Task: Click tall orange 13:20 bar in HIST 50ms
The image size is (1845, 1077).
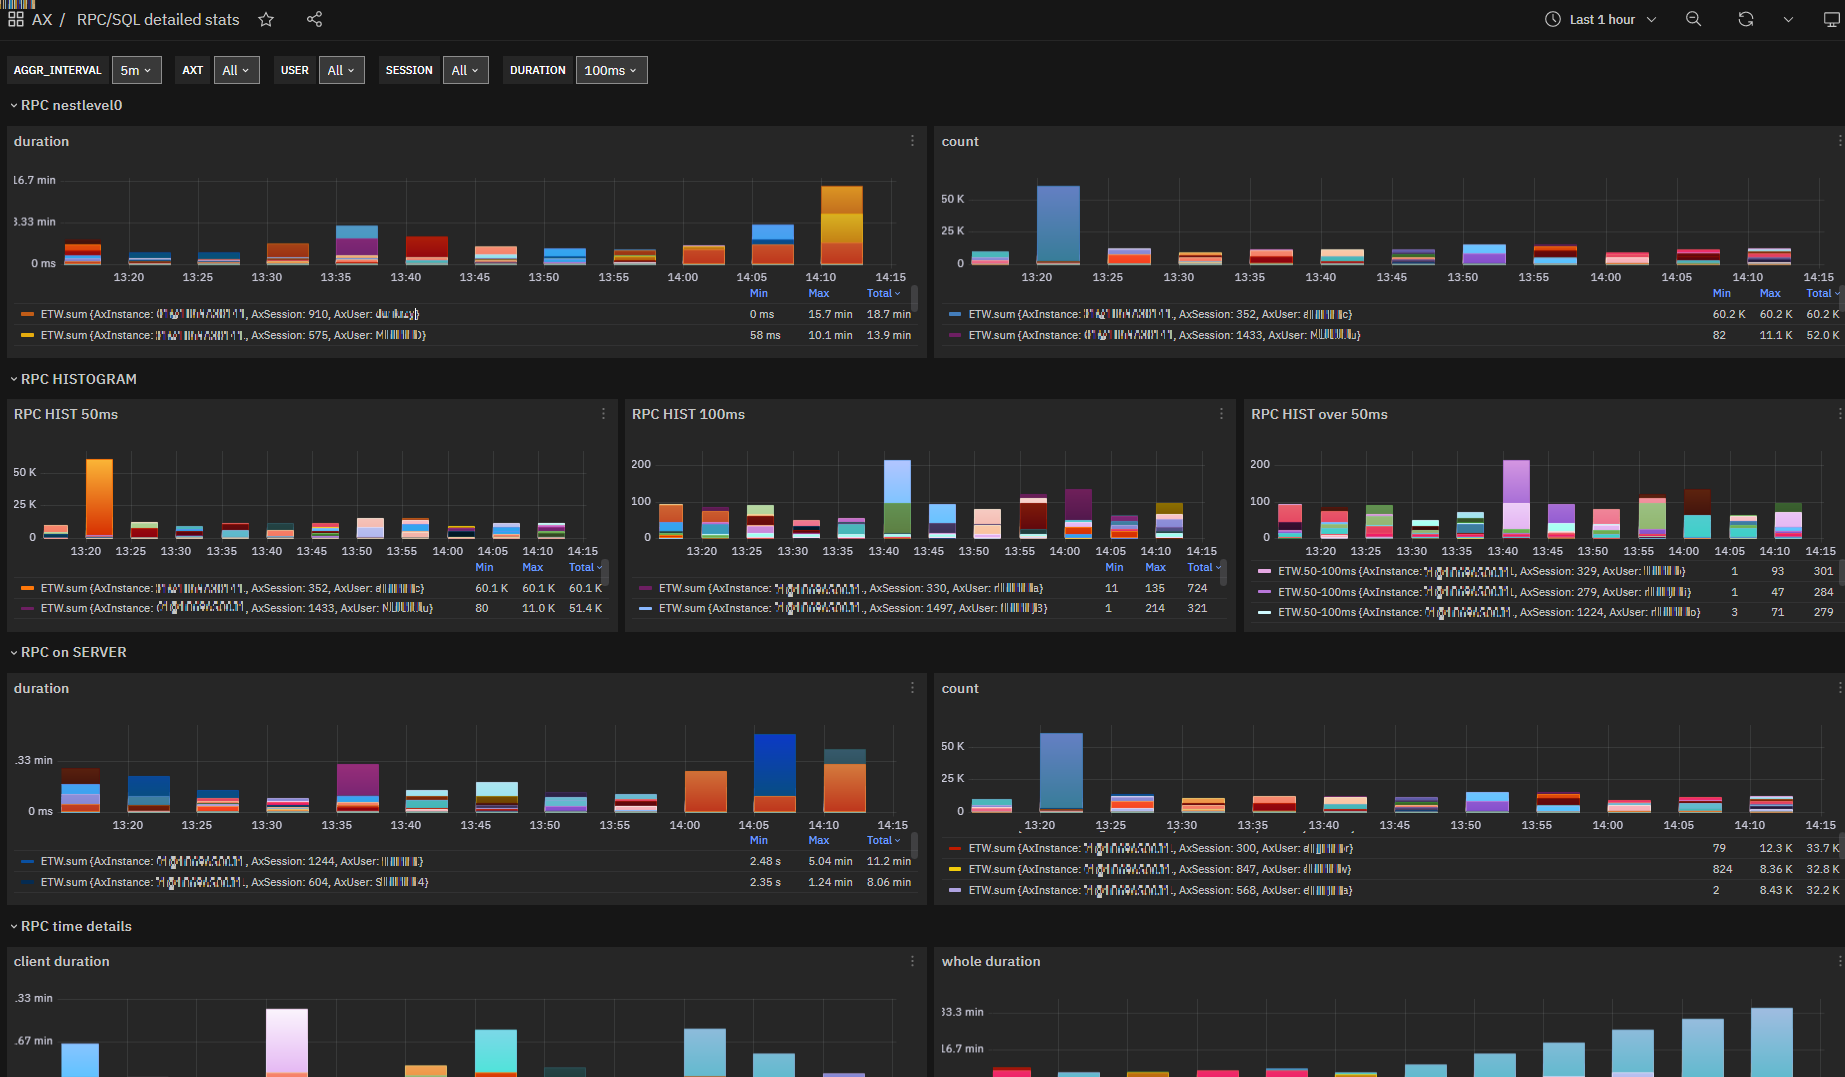Action: coord(99,498)
